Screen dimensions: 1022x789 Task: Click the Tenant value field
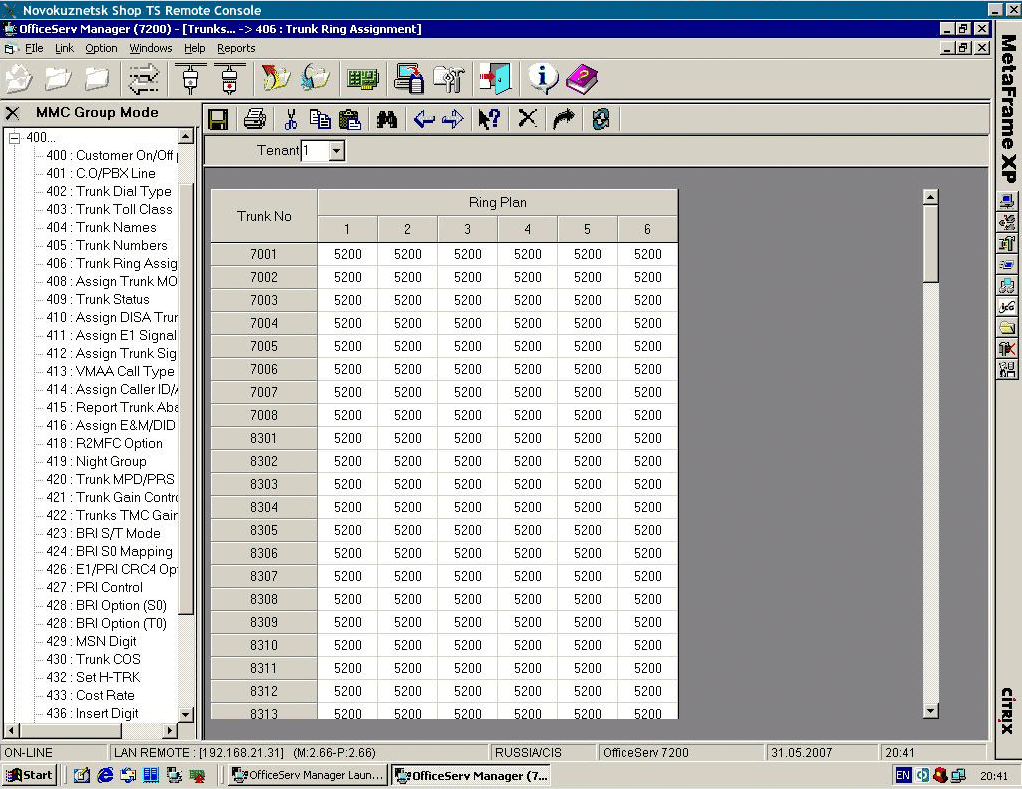click(x=315, y=151)
